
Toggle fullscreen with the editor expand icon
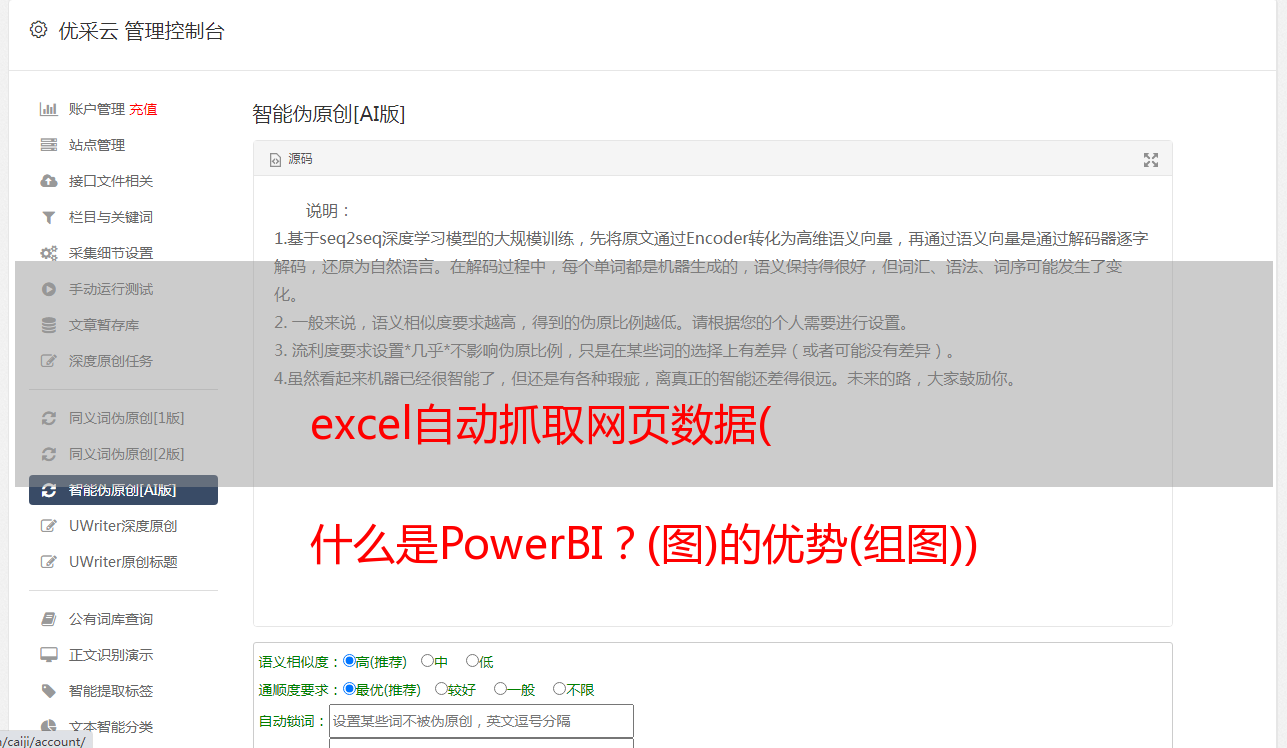click(1151, 160)
